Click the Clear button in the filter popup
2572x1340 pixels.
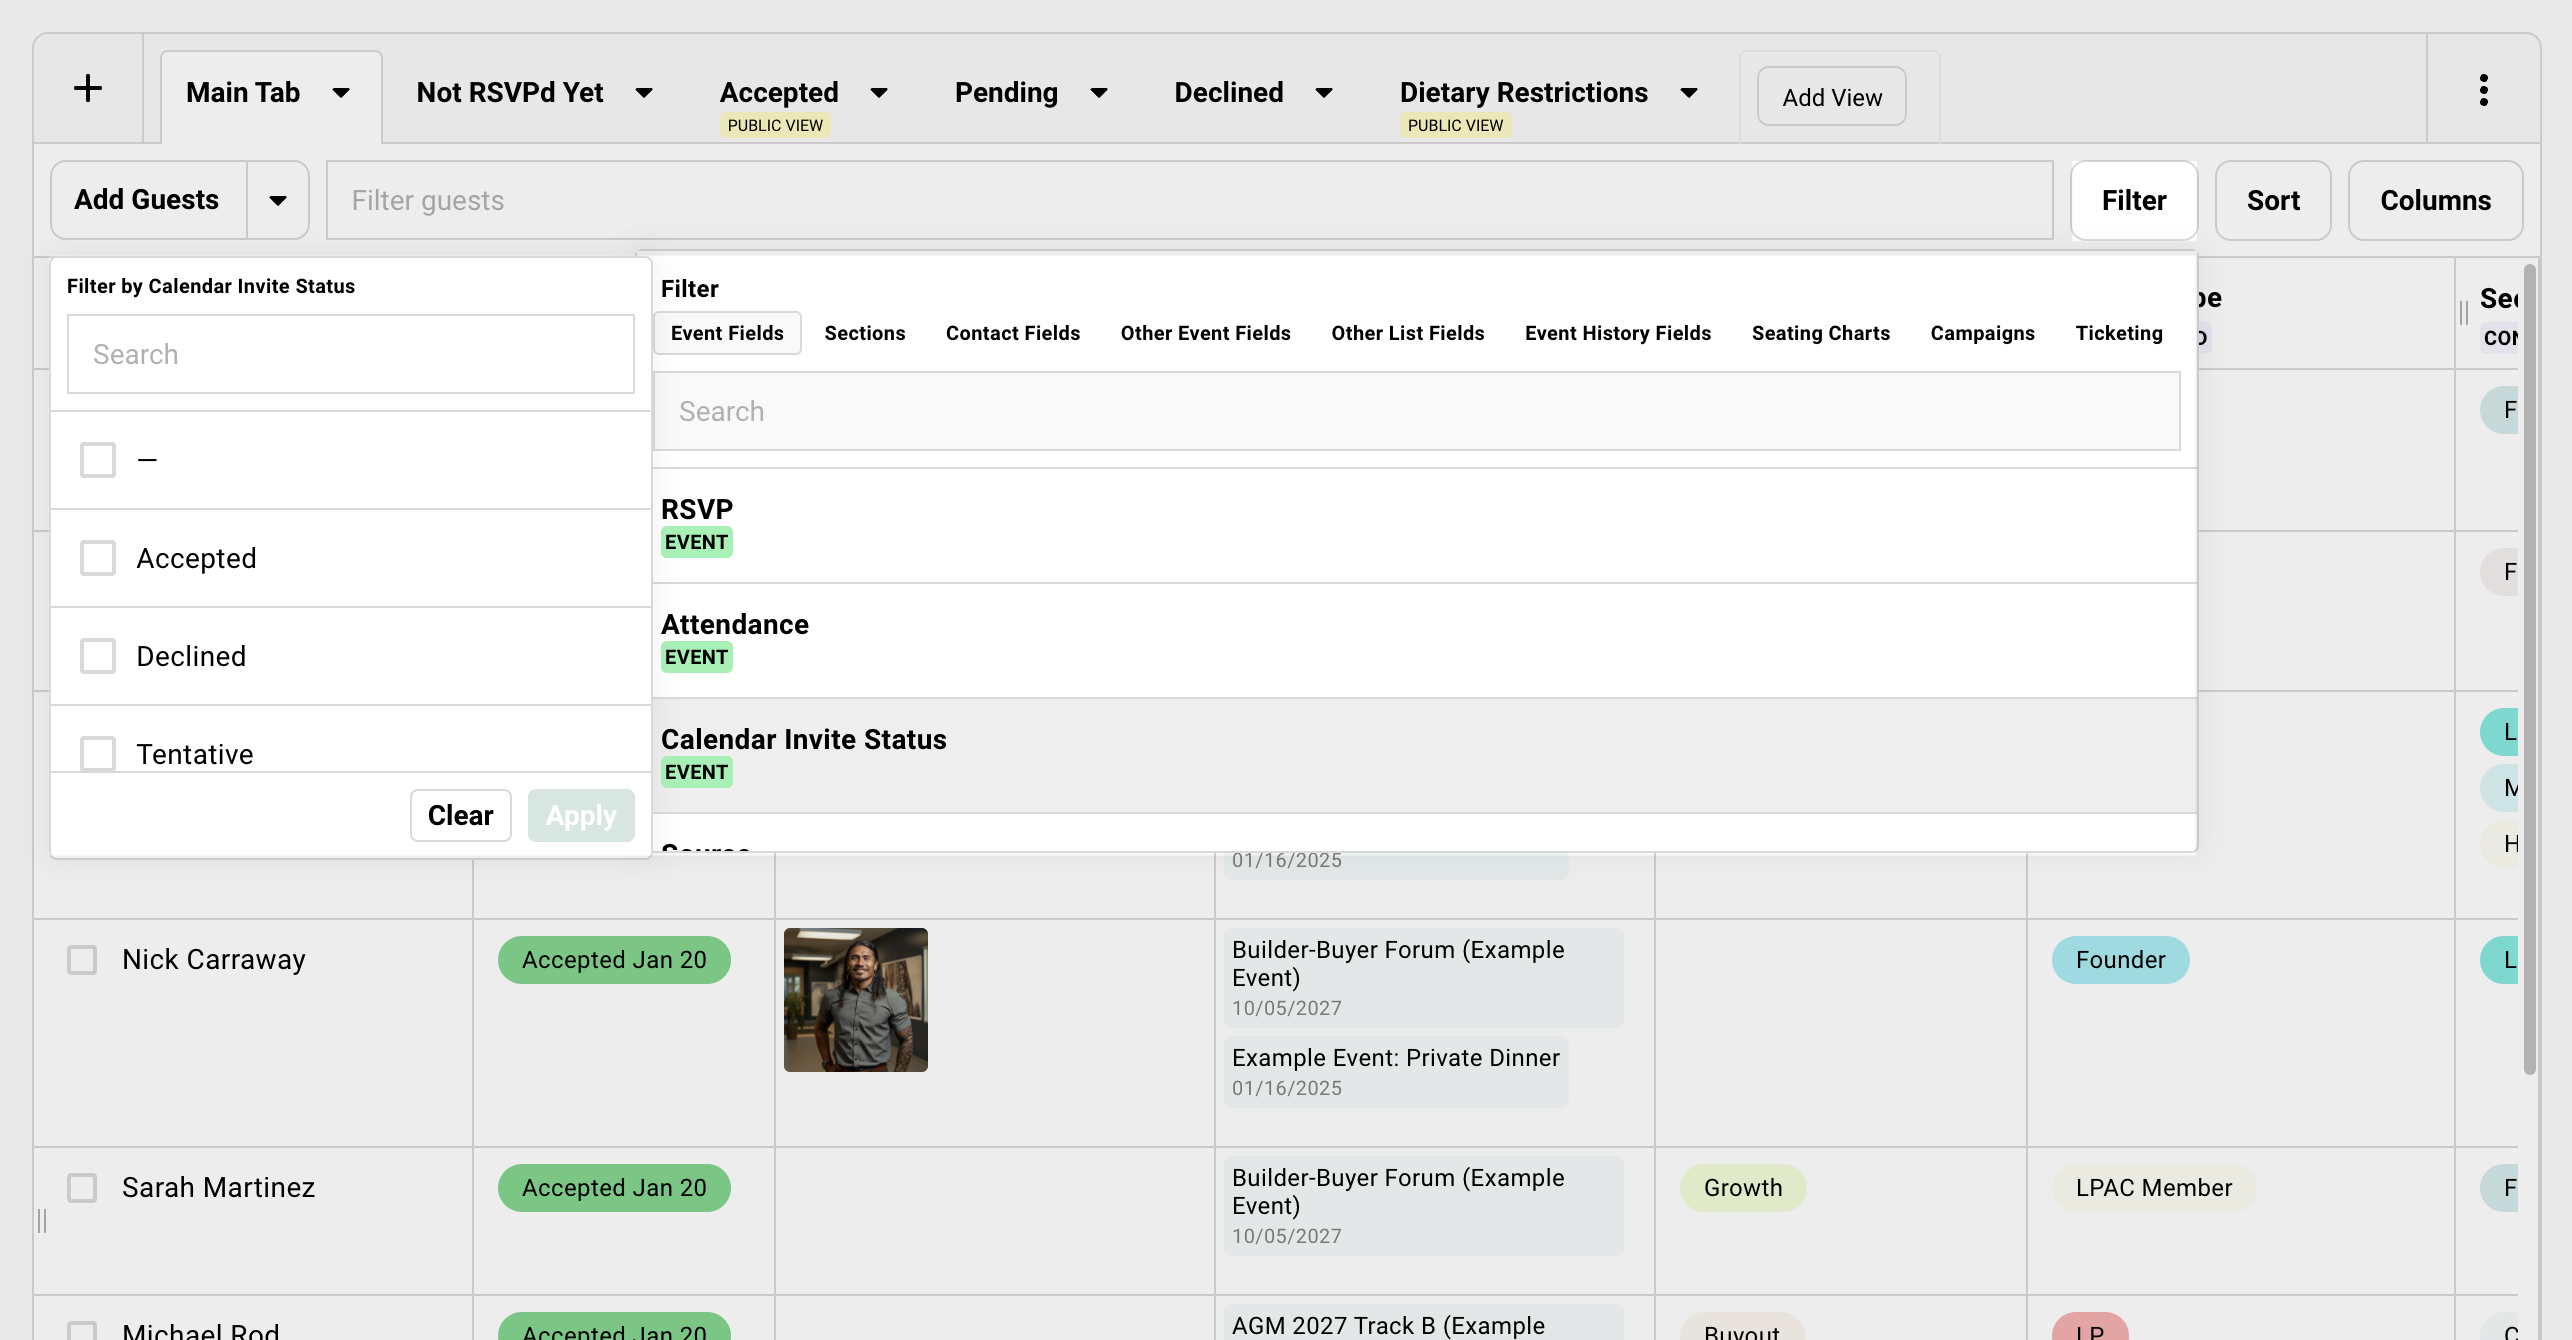click(460, 815)
